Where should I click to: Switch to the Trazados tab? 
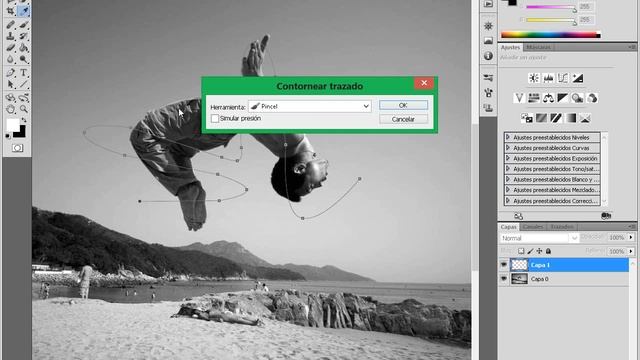coord(562,227)
